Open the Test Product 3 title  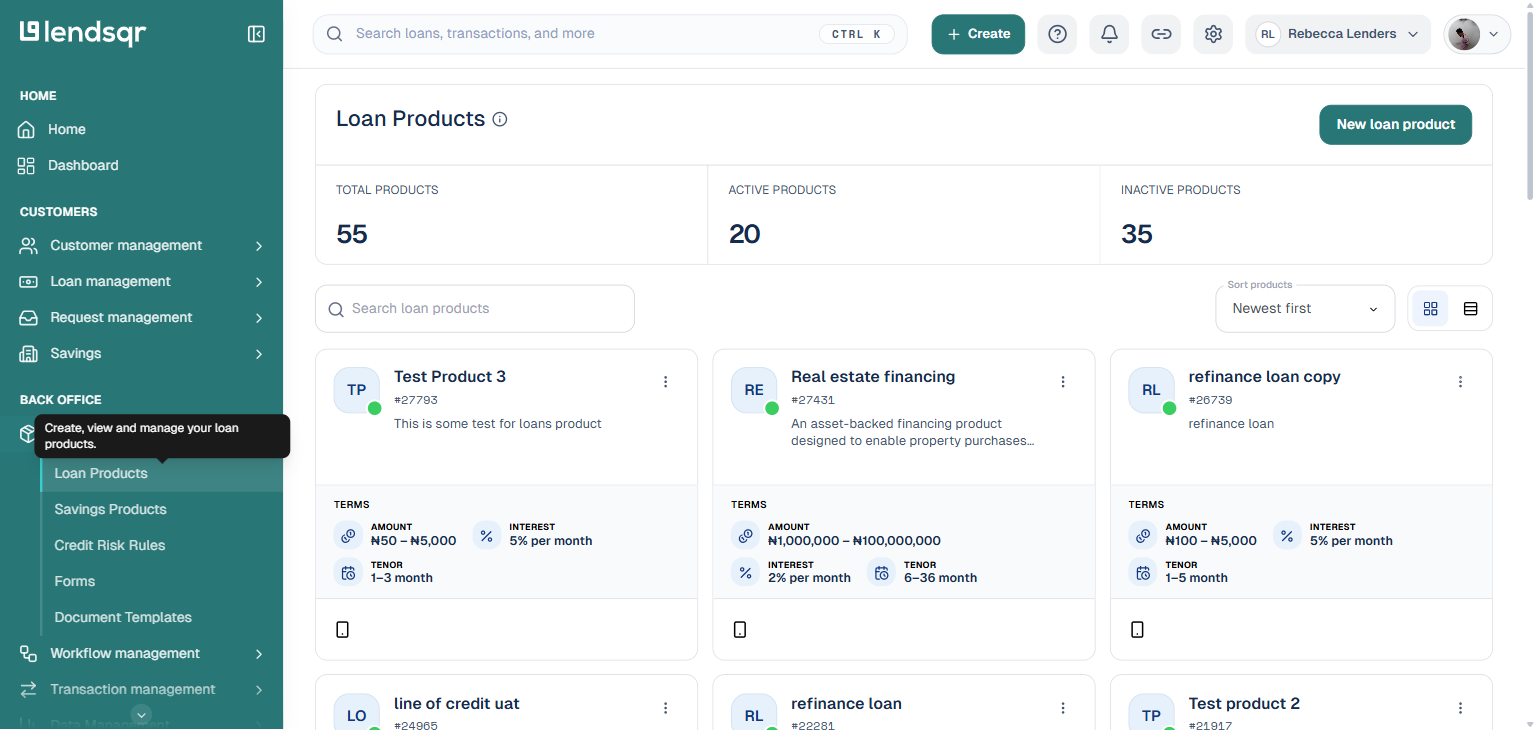point(450,377)
